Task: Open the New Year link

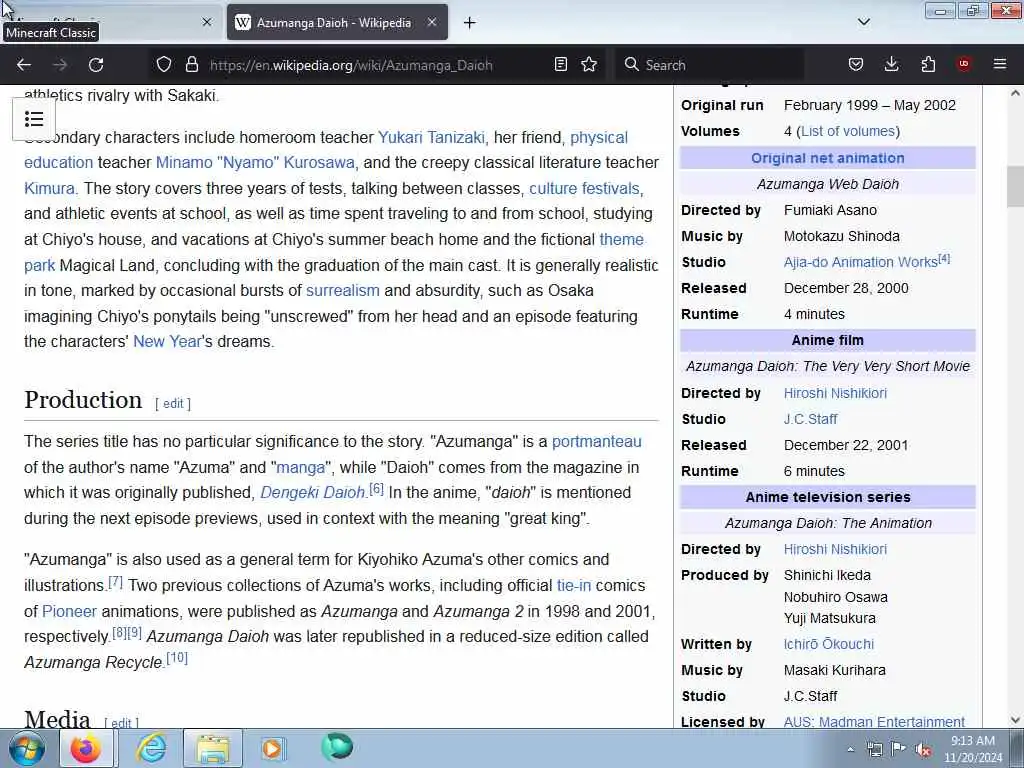Action: [167, 341]
